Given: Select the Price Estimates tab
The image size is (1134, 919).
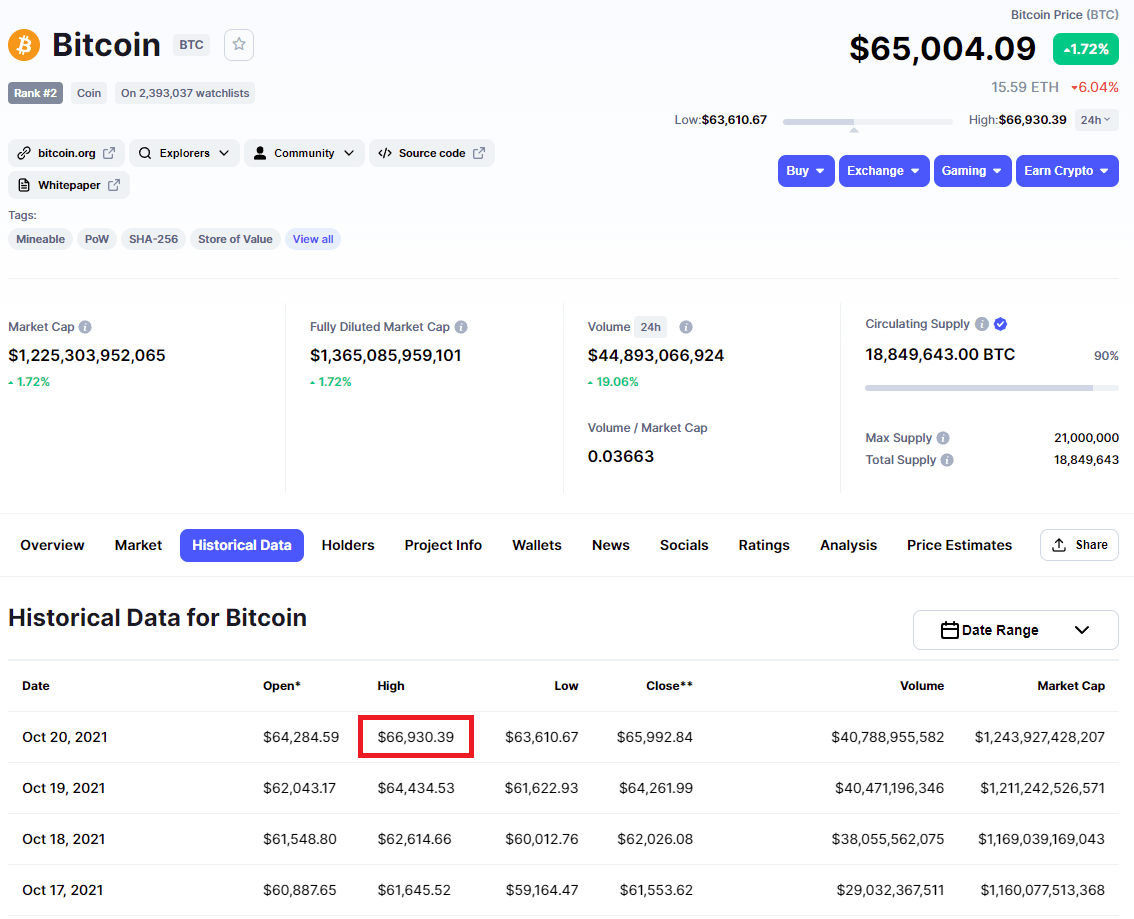Looking at the screenshot, I should coord(959,545).
